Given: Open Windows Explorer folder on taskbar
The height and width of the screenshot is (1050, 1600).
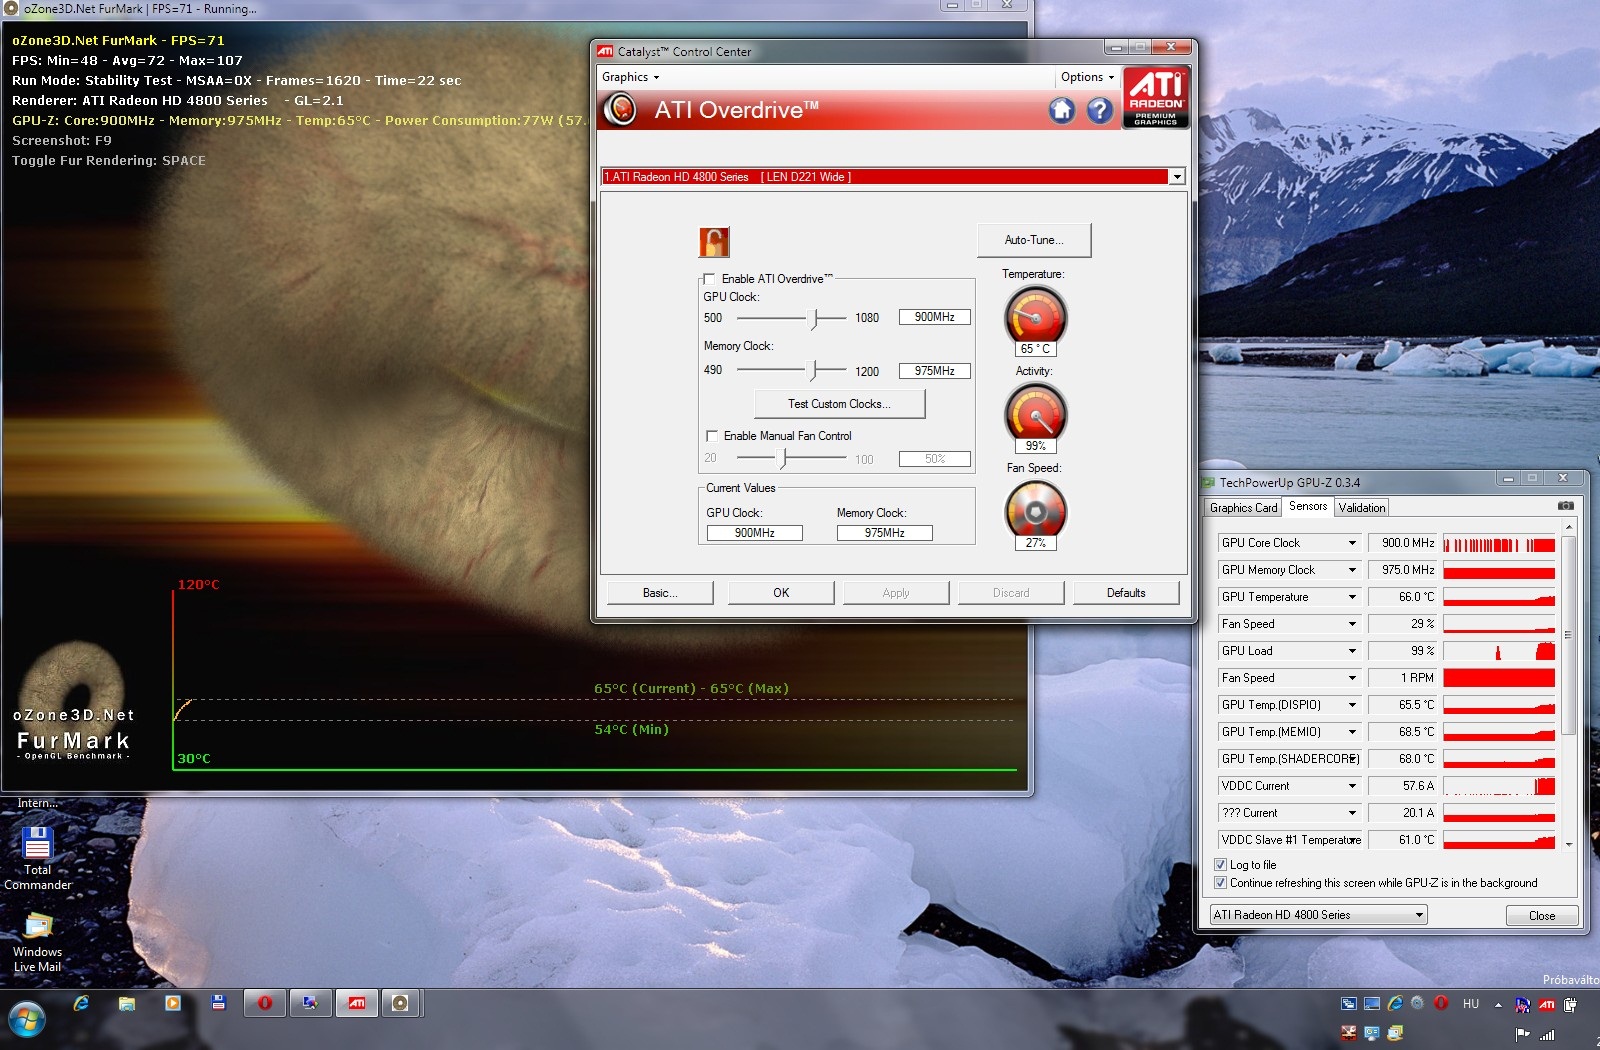Looking at the screenshot, I should tap(127, 1003).
